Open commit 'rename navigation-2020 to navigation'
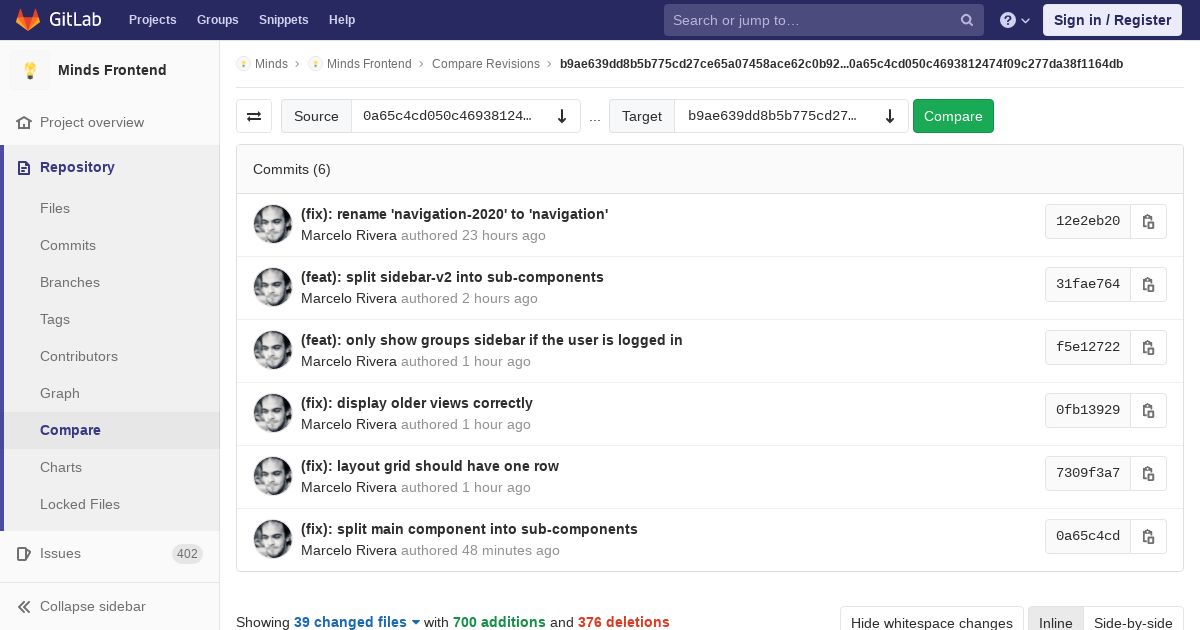The width and height of the screenshot is (1200, 630). [x=454, y=214]
